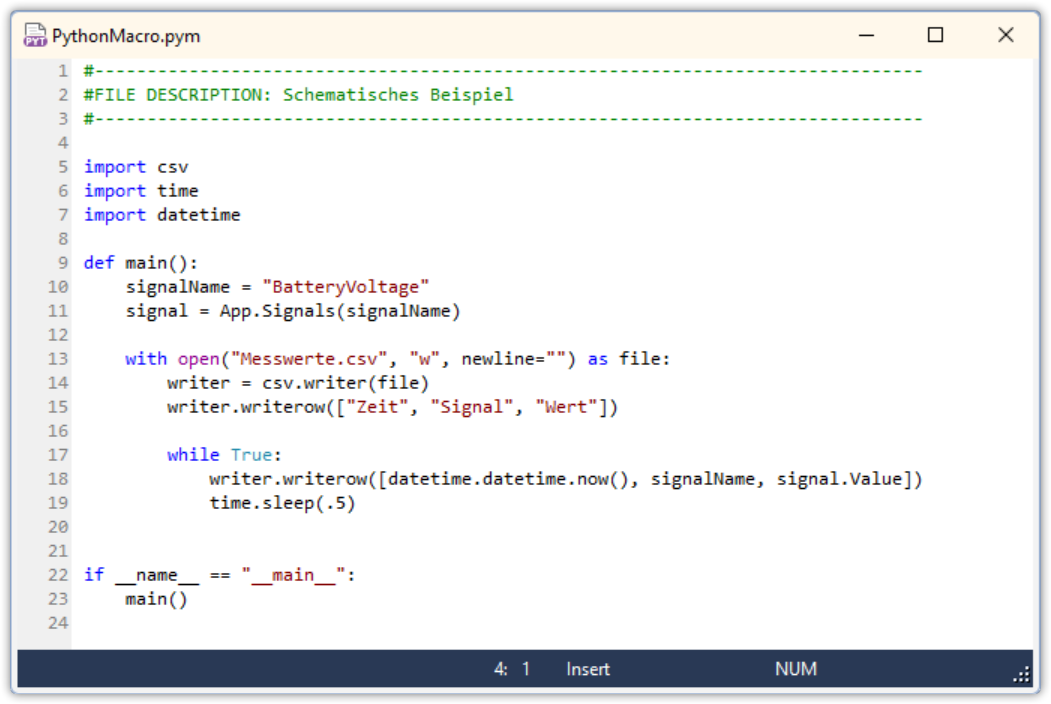
Task: Place cursor on 'import datetime' line
Action: (x=162, y=215)
